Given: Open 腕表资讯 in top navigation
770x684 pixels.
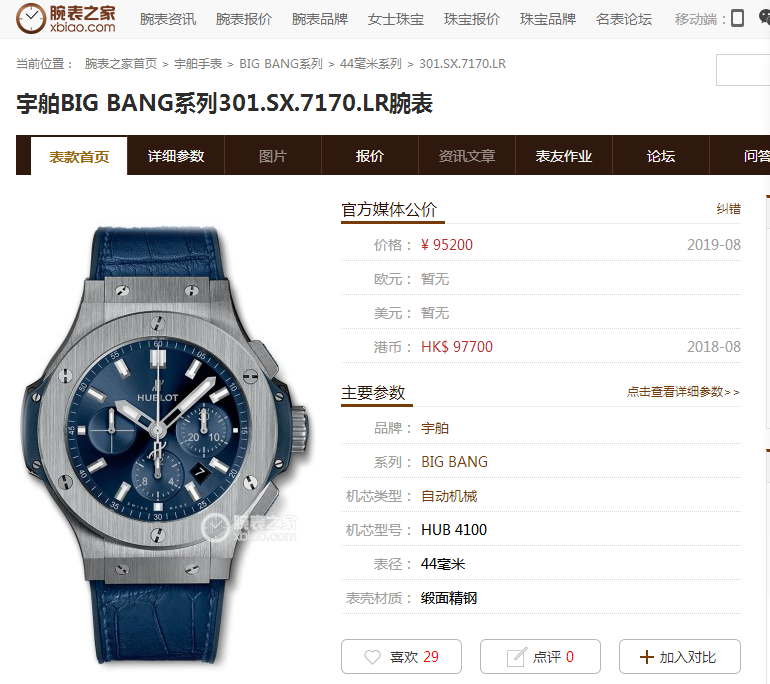Looking at the screenshot, I should [x=168, y=19].
